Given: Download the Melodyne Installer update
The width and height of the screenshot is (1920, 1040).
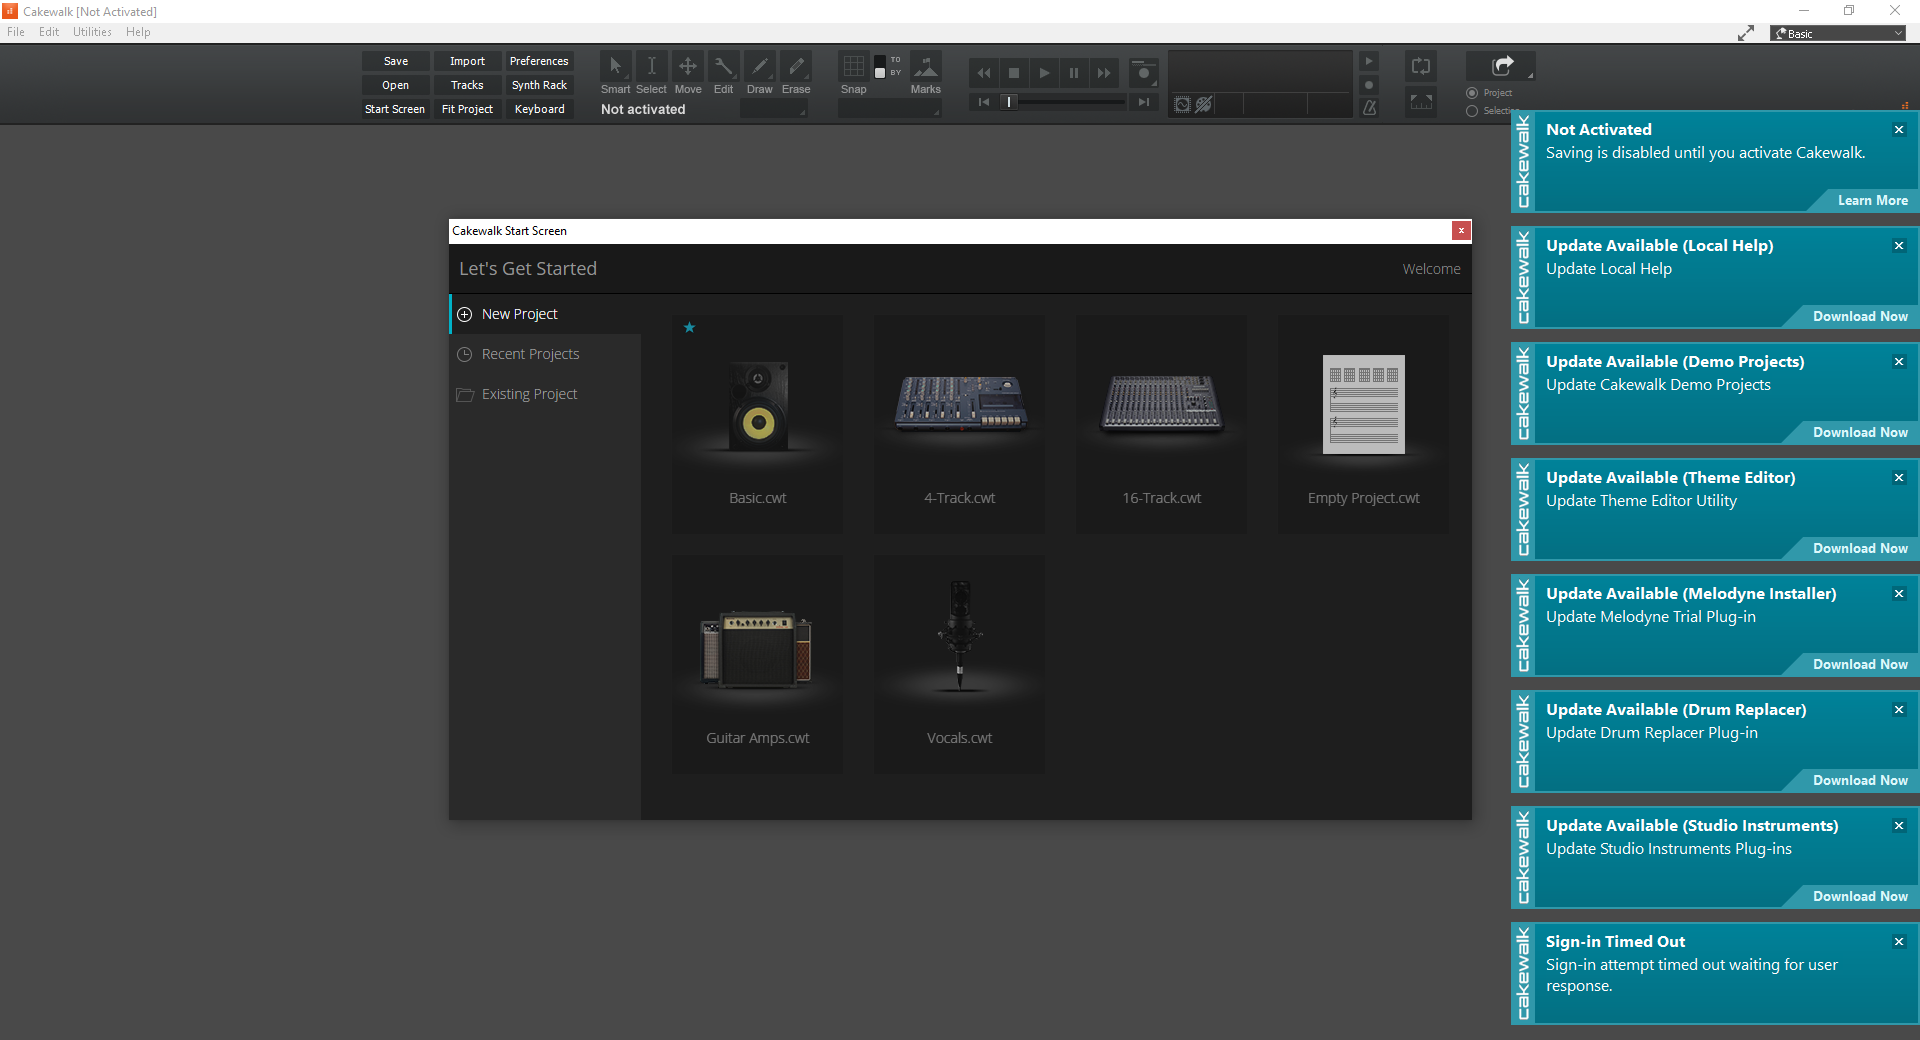Looking at the screenshot, I should 1860,665.
